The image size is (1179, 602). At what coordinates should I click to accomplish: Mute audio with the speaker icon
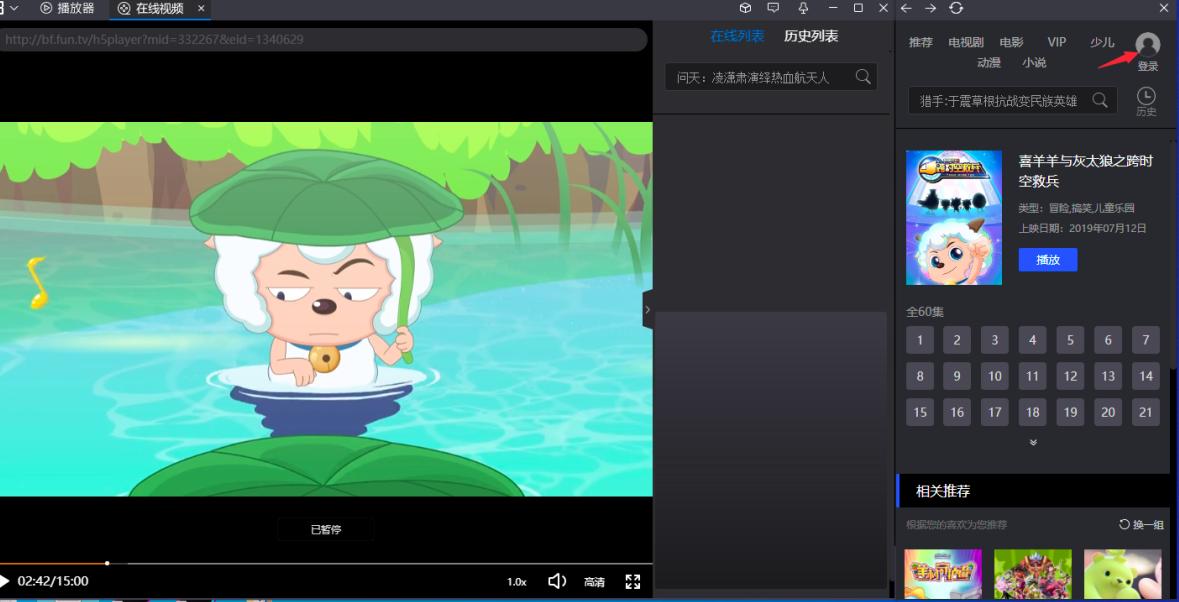[x=556, y=581]
